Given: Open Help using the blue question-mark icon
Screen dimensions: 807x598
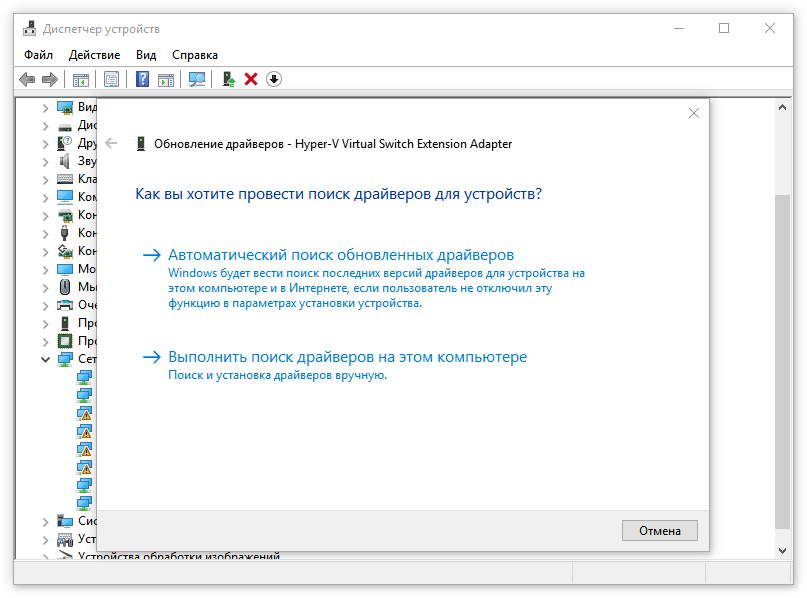Looking at the screenshot, I should pyautogui.click(x=142, y=79).
